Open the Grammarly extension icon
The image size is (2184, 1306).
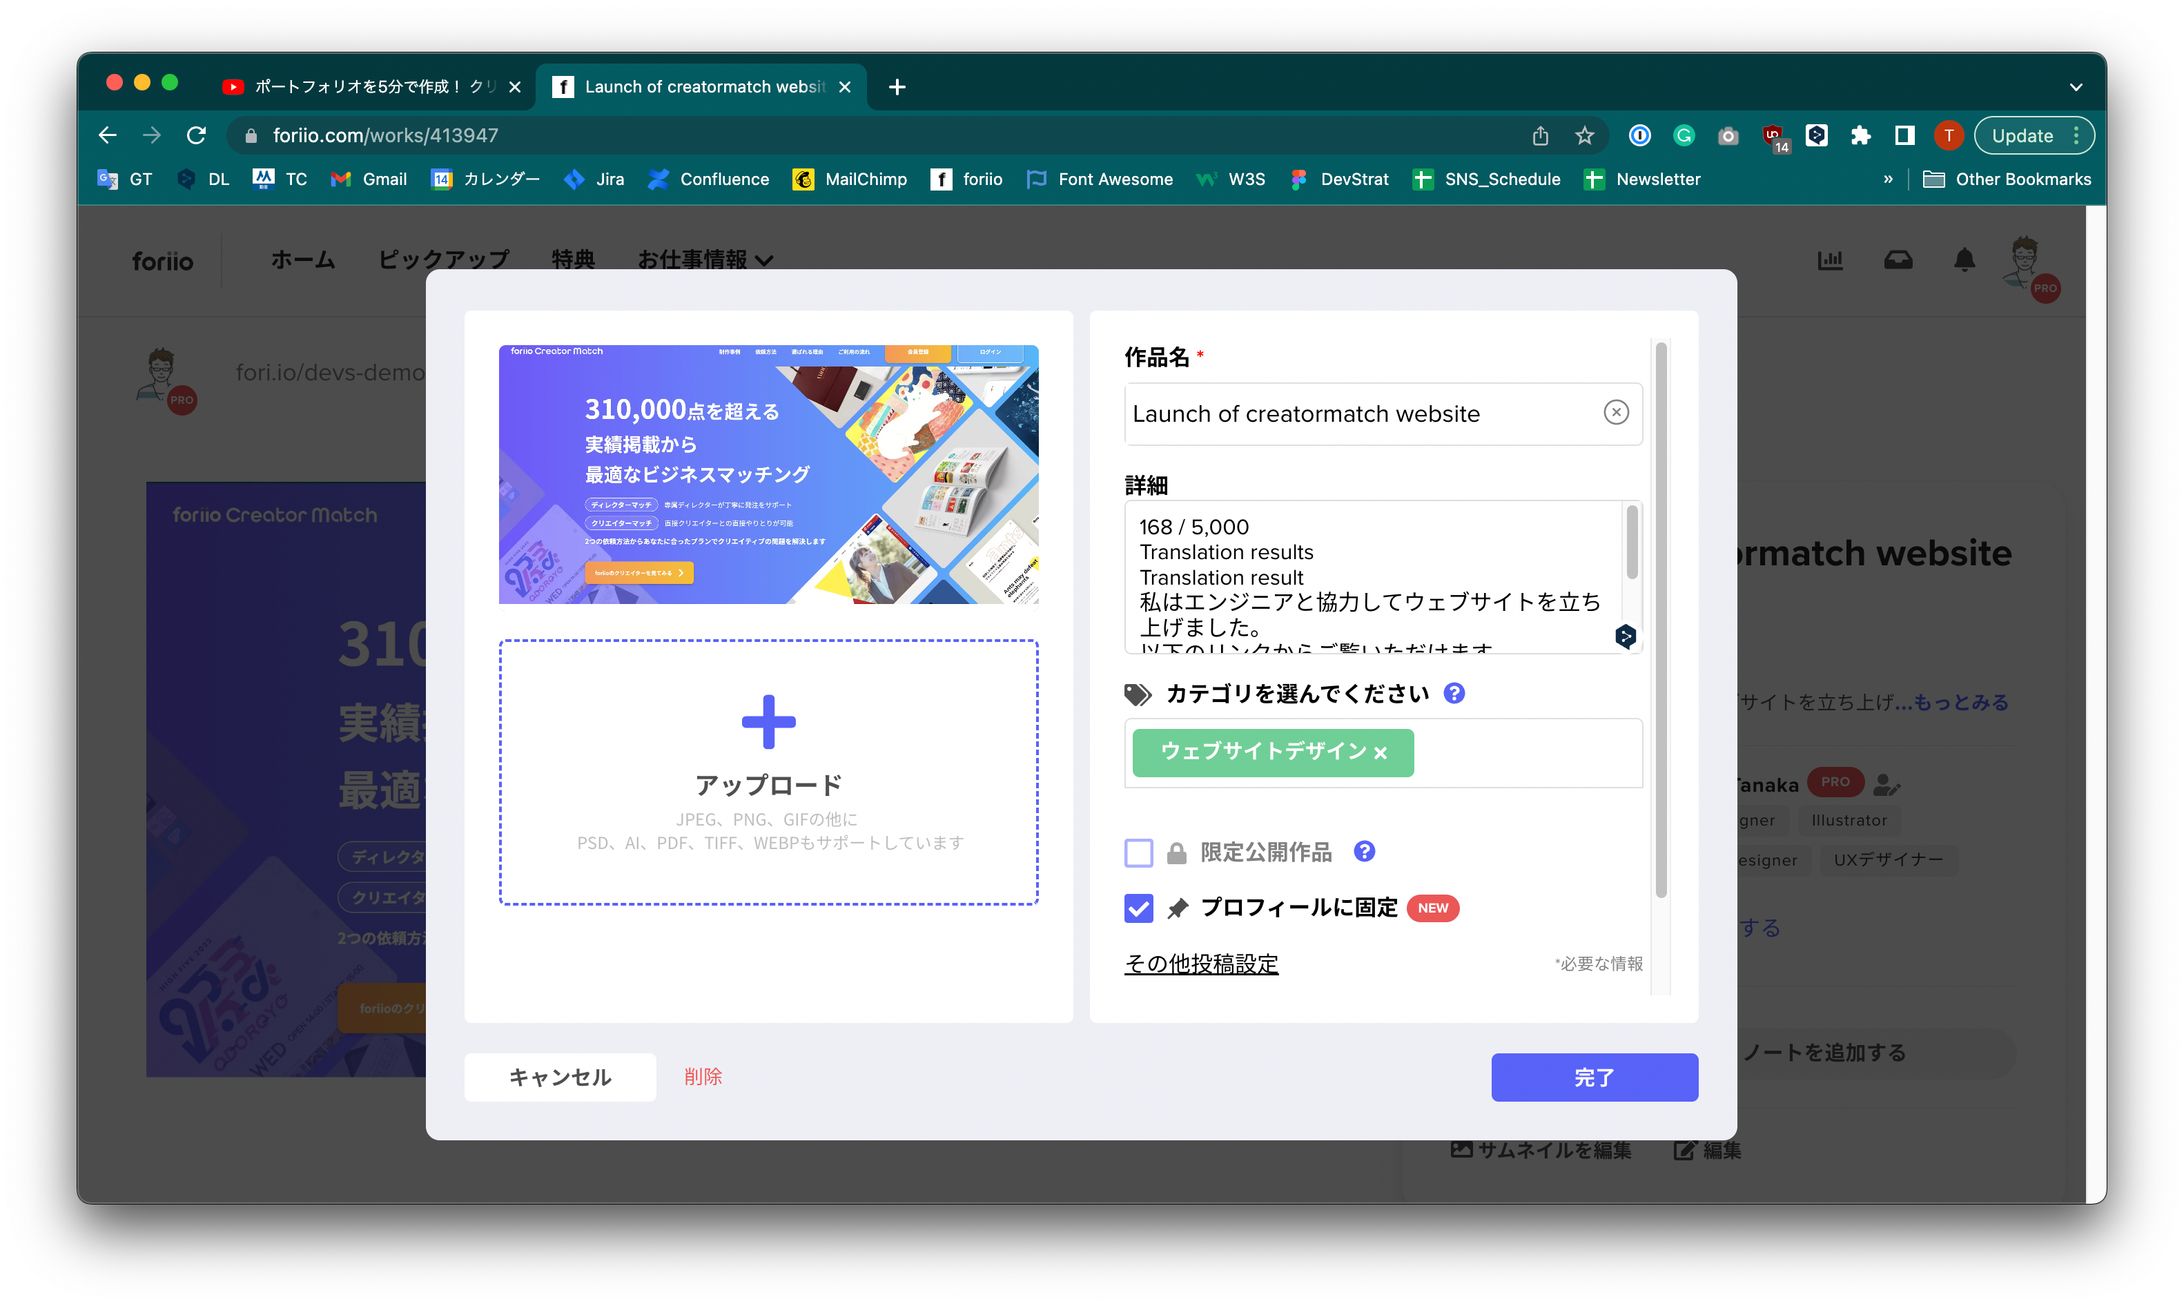click(1684, 135)
